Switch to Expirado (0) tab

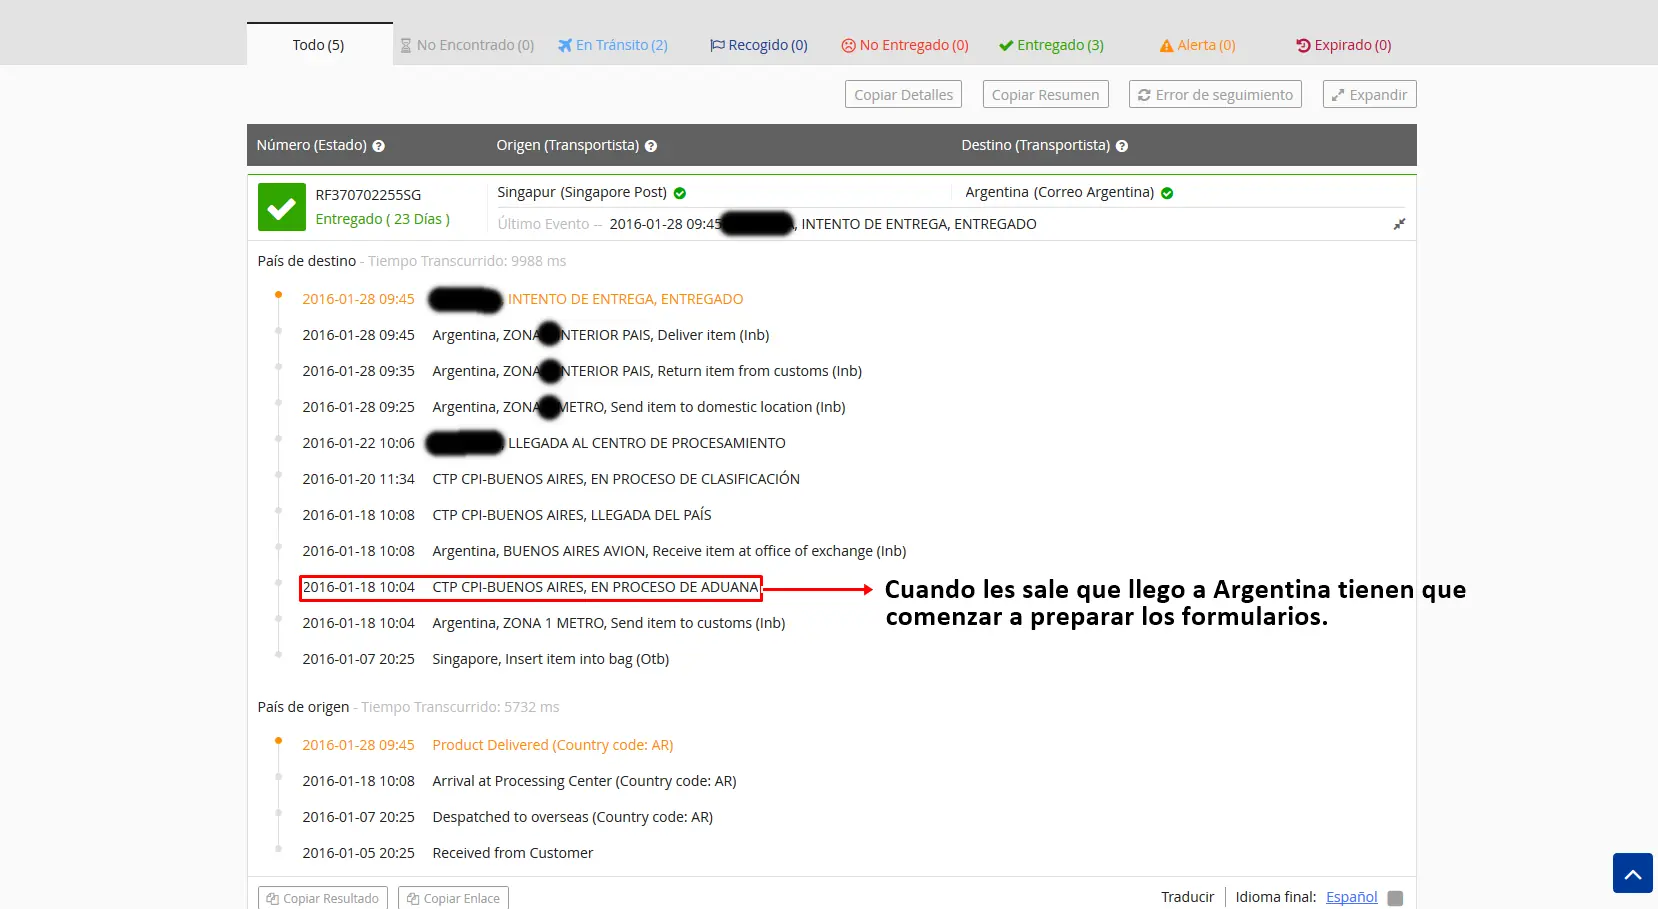1344,45
